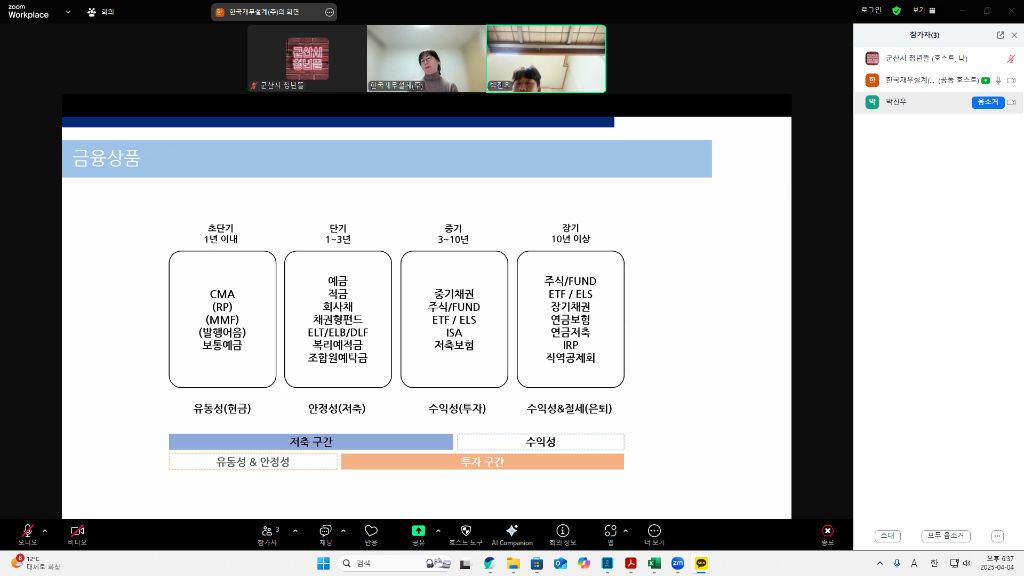
Task: Open the Apps icon in the toolbar
Action: coord(609,530)
